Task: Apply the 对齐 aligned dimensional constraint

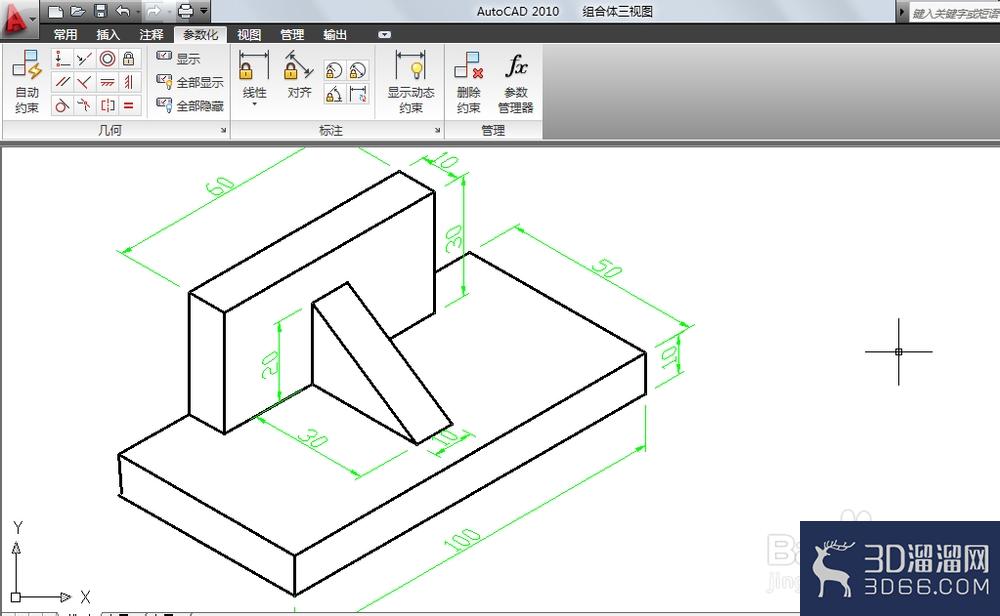Action: coord(298,75)
